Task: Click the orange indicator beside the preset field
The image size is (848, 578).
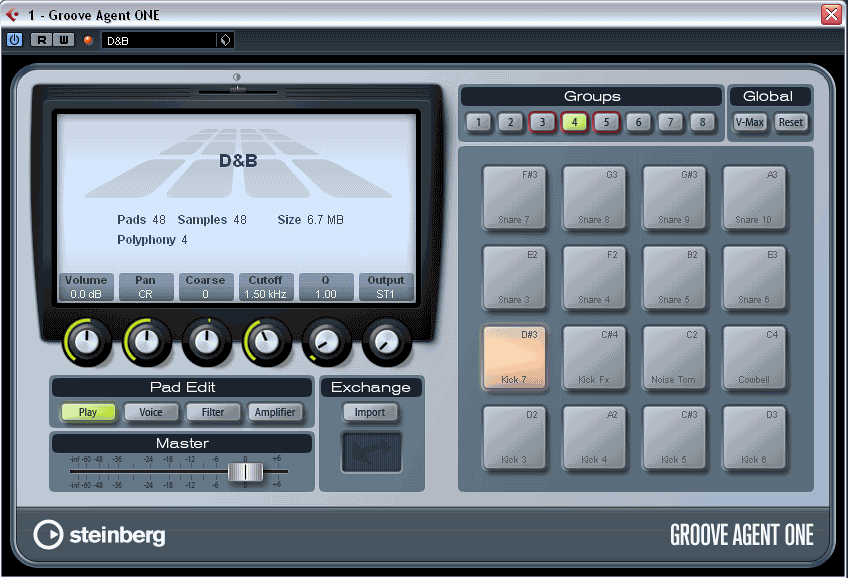Action: pos(88,40)
